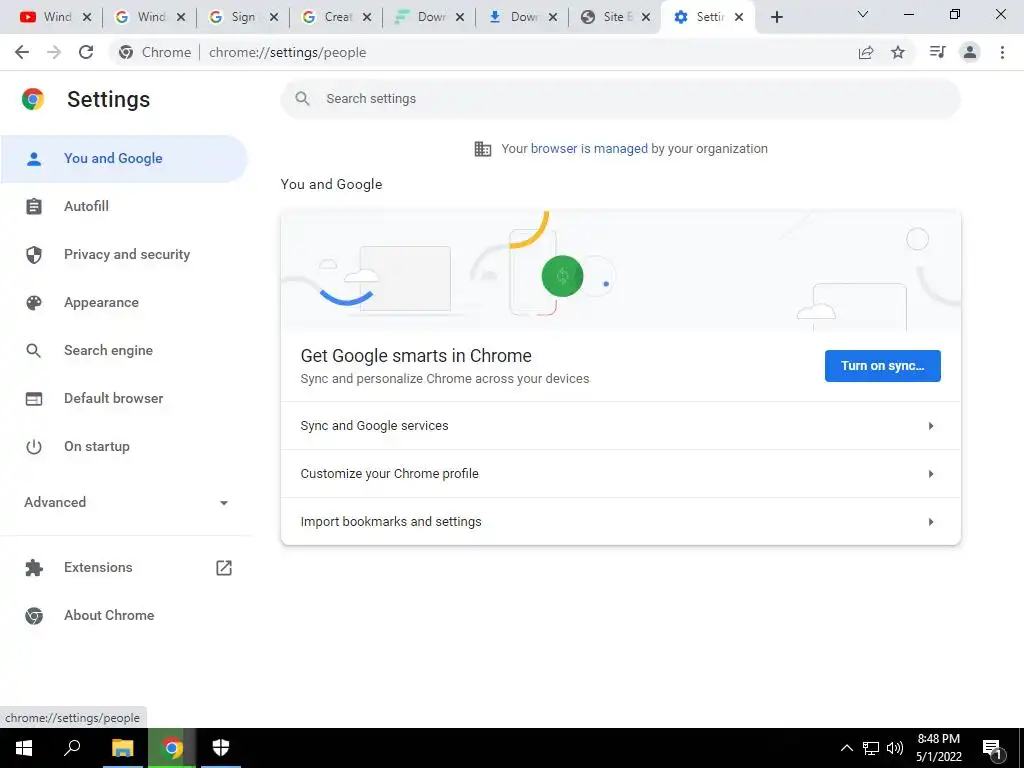Image resolution: width=1024 pixels, height=768 pixels.
Task: Open Default browser settings
Action: 123,398
